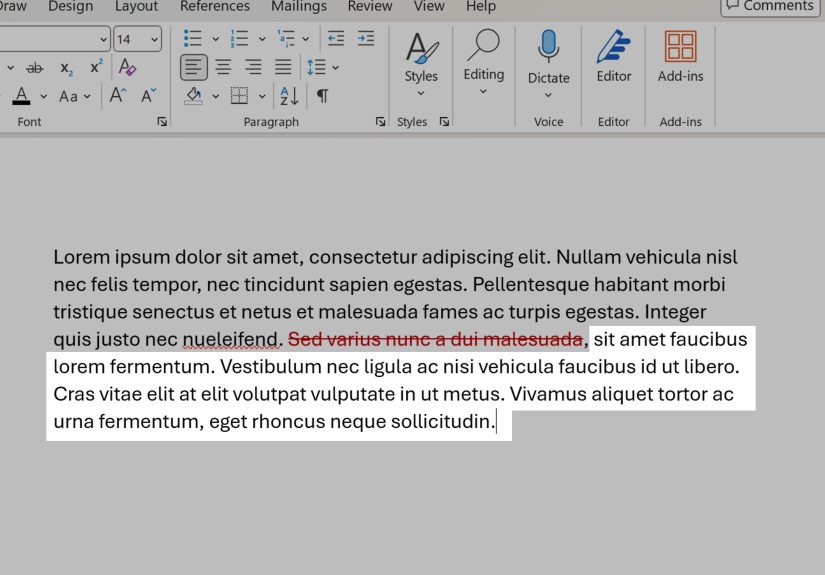
Task: Switch to the References tab
Action: click(215, 6)
